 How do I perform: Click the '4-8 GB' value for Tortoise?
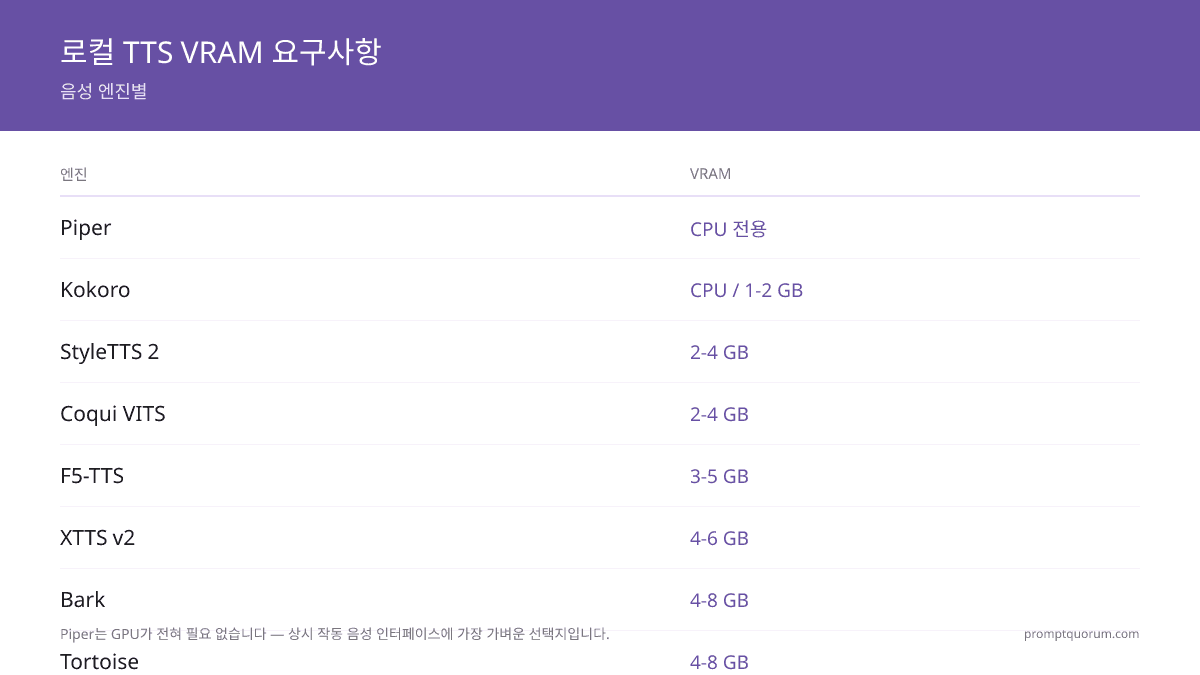[x=719, y=662]
